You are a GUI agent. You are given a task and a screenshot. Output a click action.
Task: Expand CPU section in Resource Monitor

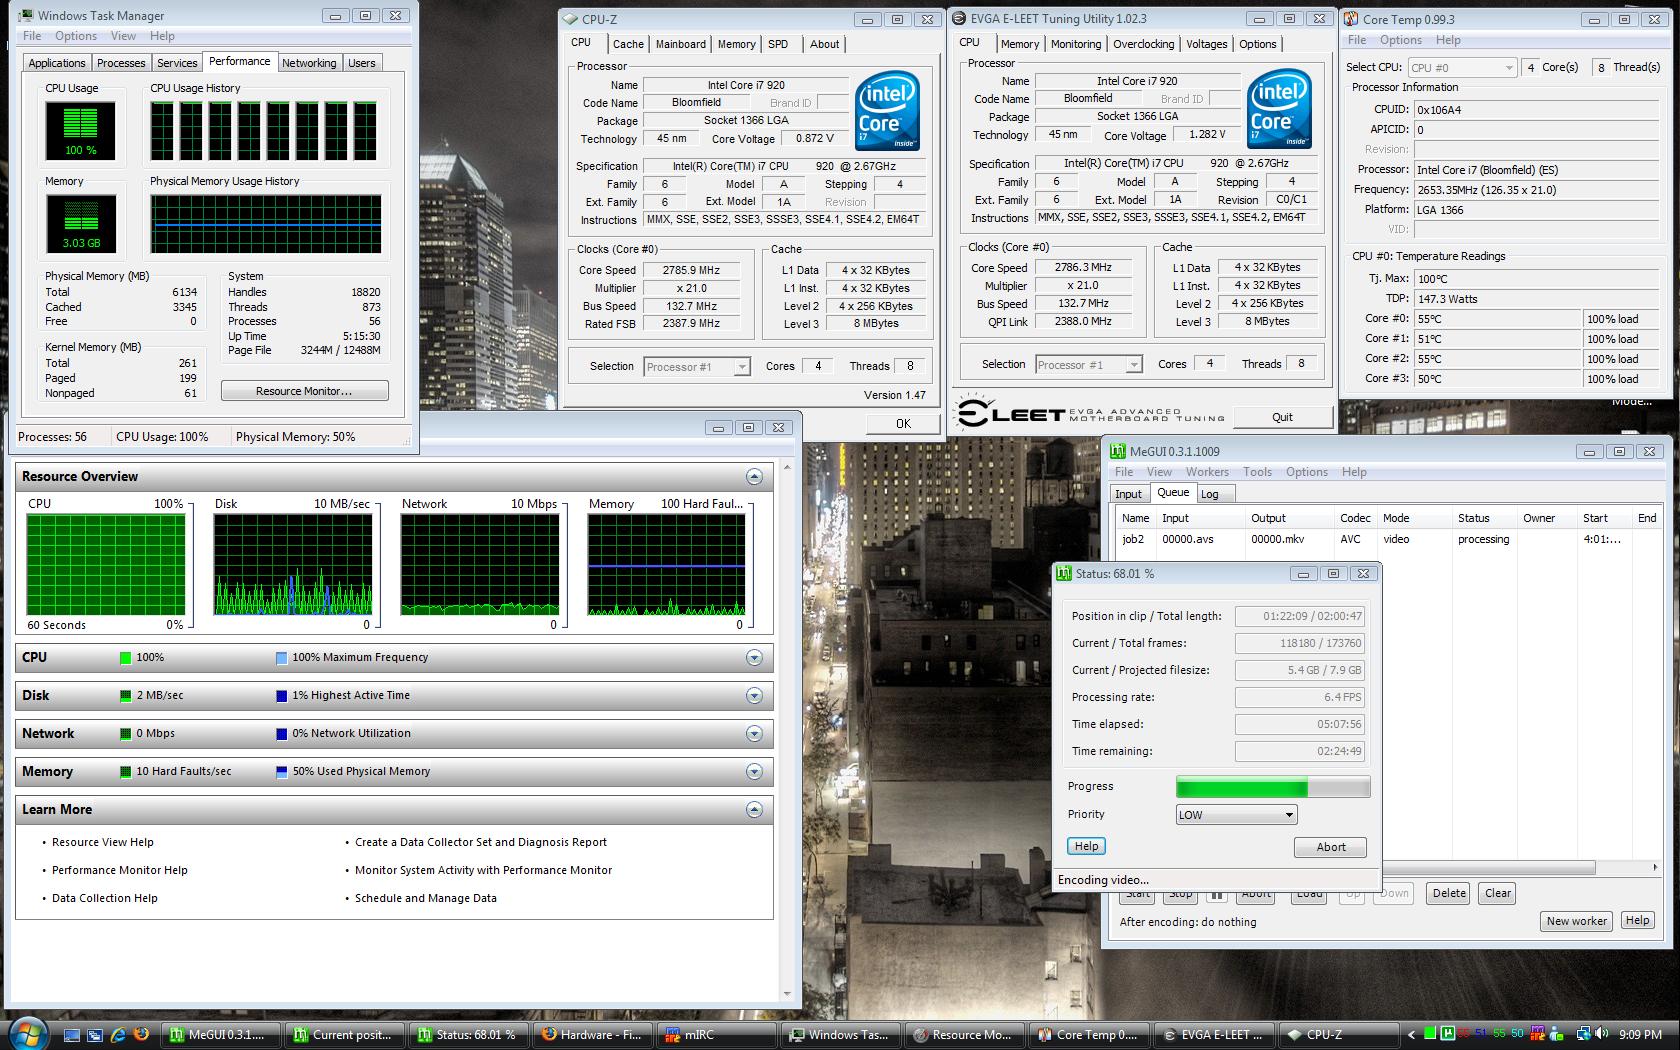tap(754, 658)
